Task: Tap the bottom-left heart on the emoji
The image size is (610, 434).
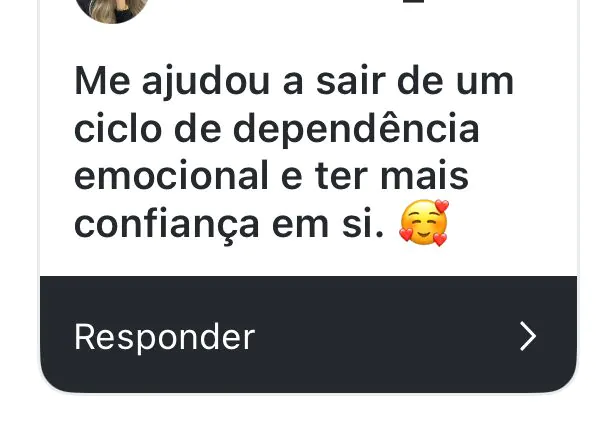Action: pos(406,234)
